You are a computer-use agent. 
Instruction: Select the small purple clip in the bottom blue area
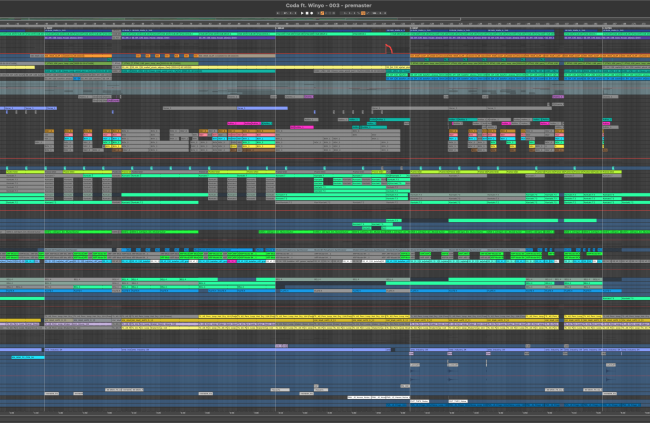tap(281, 346)
